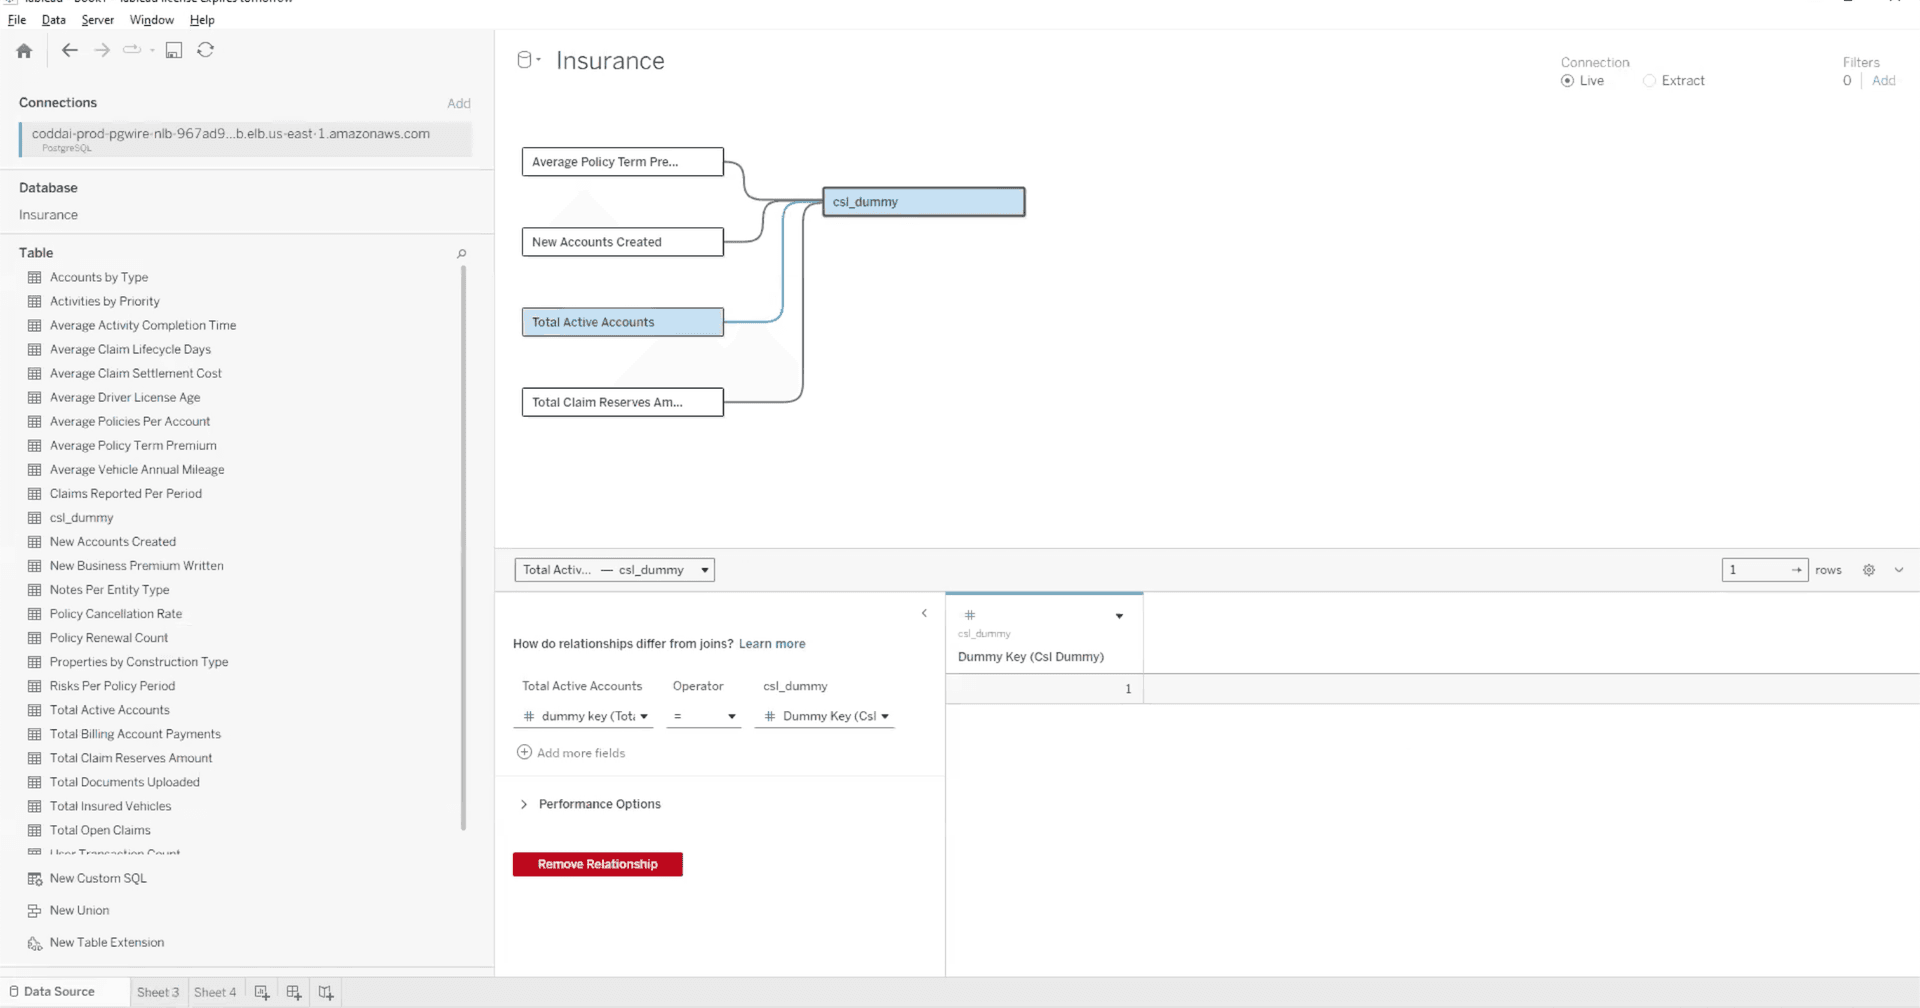Viewport: 1920px width, 1008px height.
Task: Create a New Worksheet via the bottom icon
Action: 261,991
